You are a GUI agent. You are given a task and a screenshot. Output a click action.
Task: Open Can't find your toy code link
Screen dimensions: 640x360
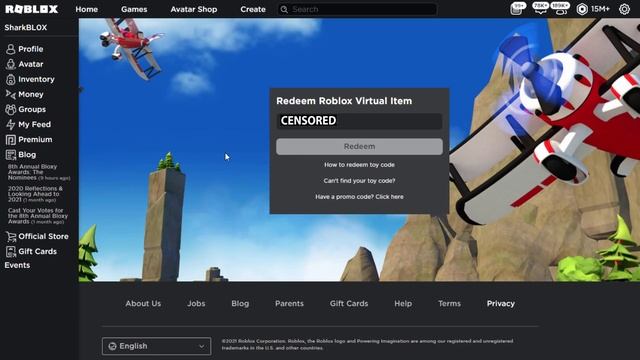[359, 181]
